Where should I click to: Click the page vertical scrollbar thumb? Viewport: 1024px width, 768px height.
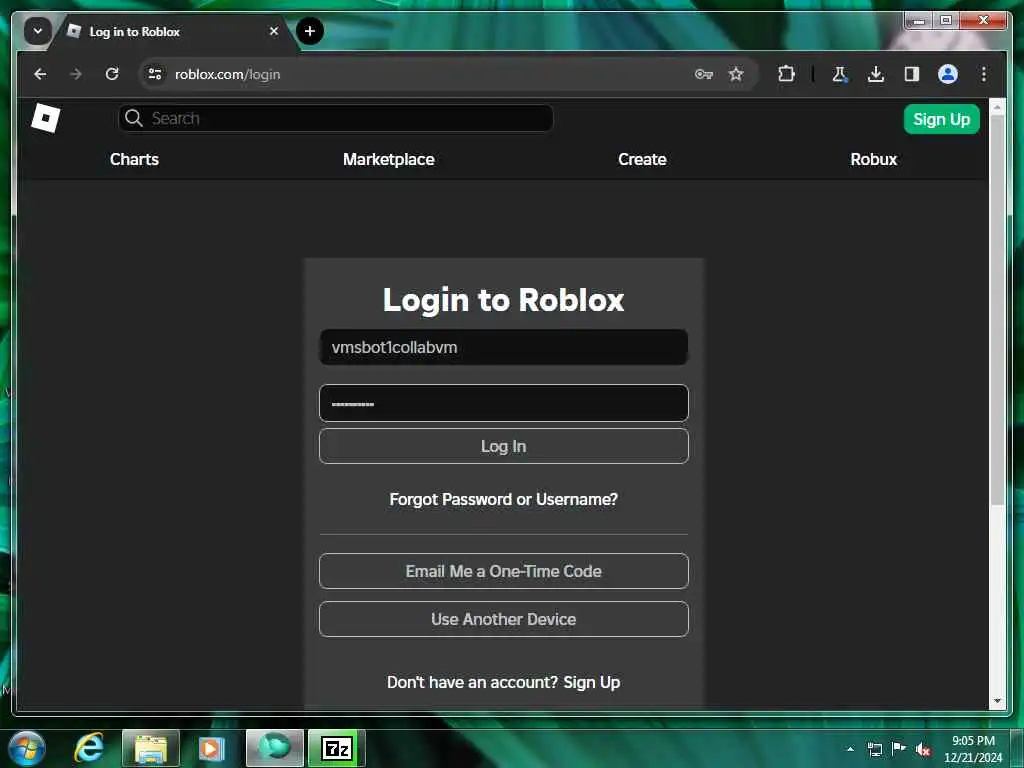coord(997,310)
